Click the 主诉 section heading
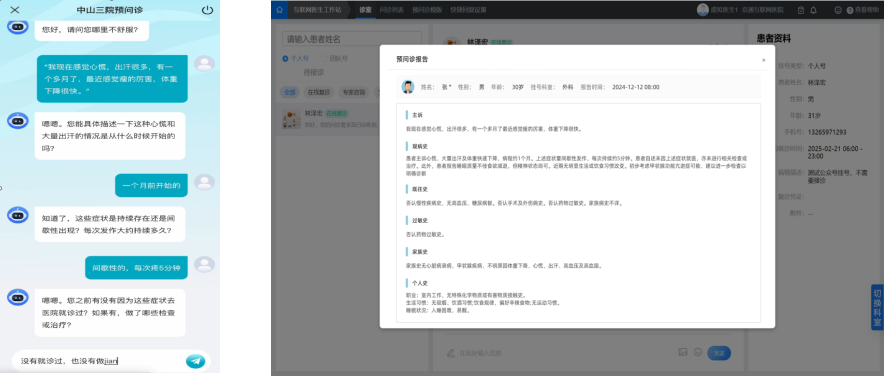This screenshot has width=884, height=377. pos(417,114)
